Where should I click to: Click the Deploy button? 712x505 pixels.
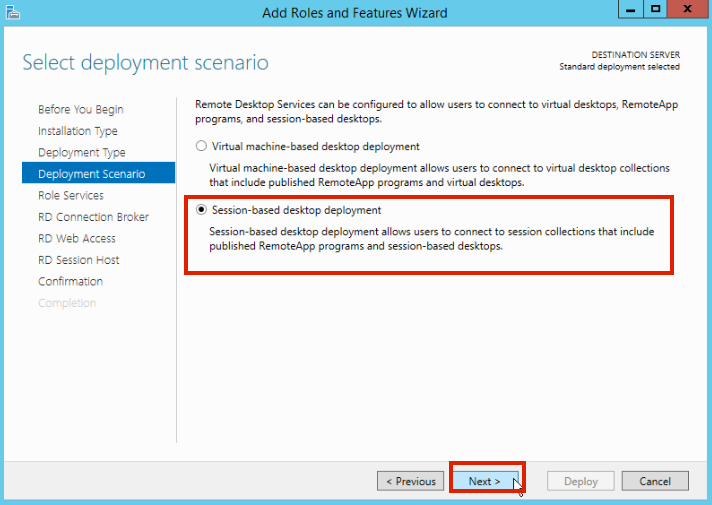(581, 481)
